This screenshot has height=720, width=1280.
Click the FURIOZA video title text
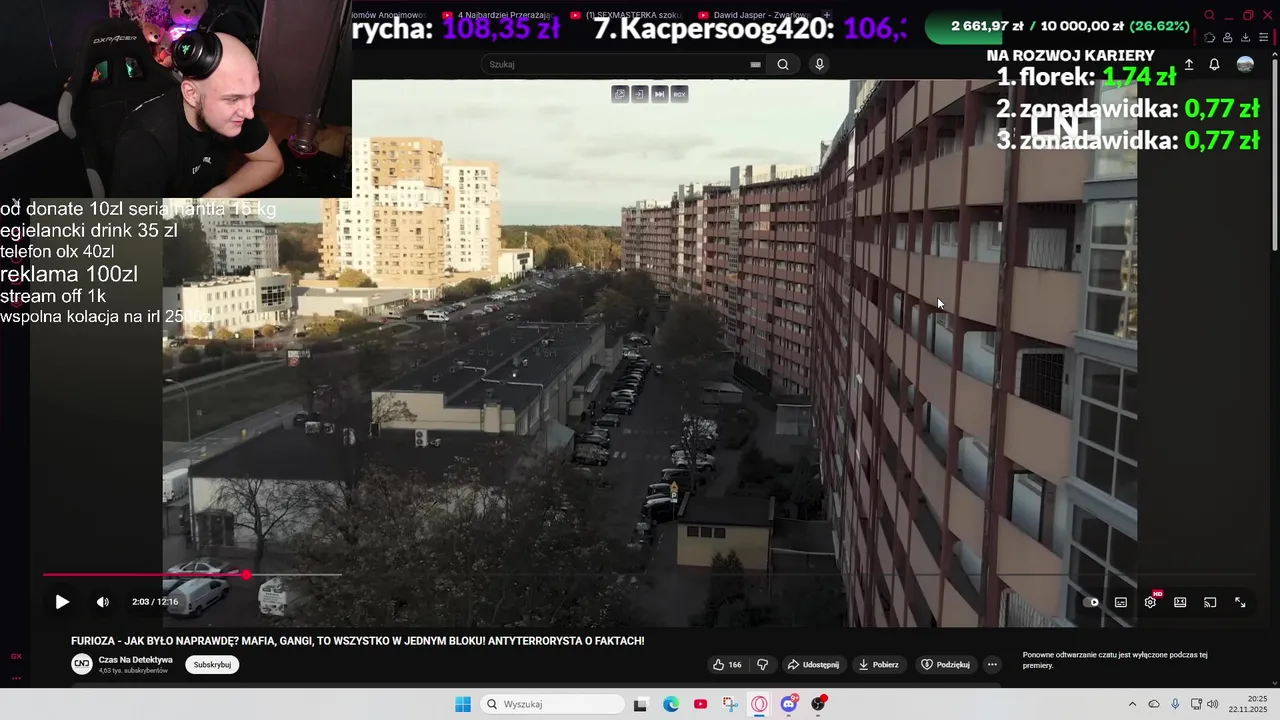[357, 641]
